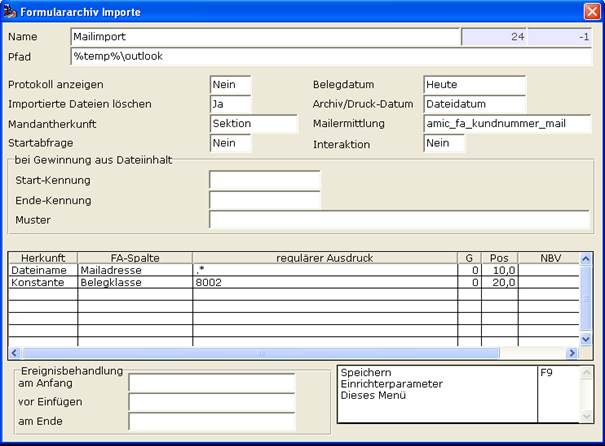Select Einrichterparameter in the menu list
Screen dimensions: 605x446
[391, 384]
